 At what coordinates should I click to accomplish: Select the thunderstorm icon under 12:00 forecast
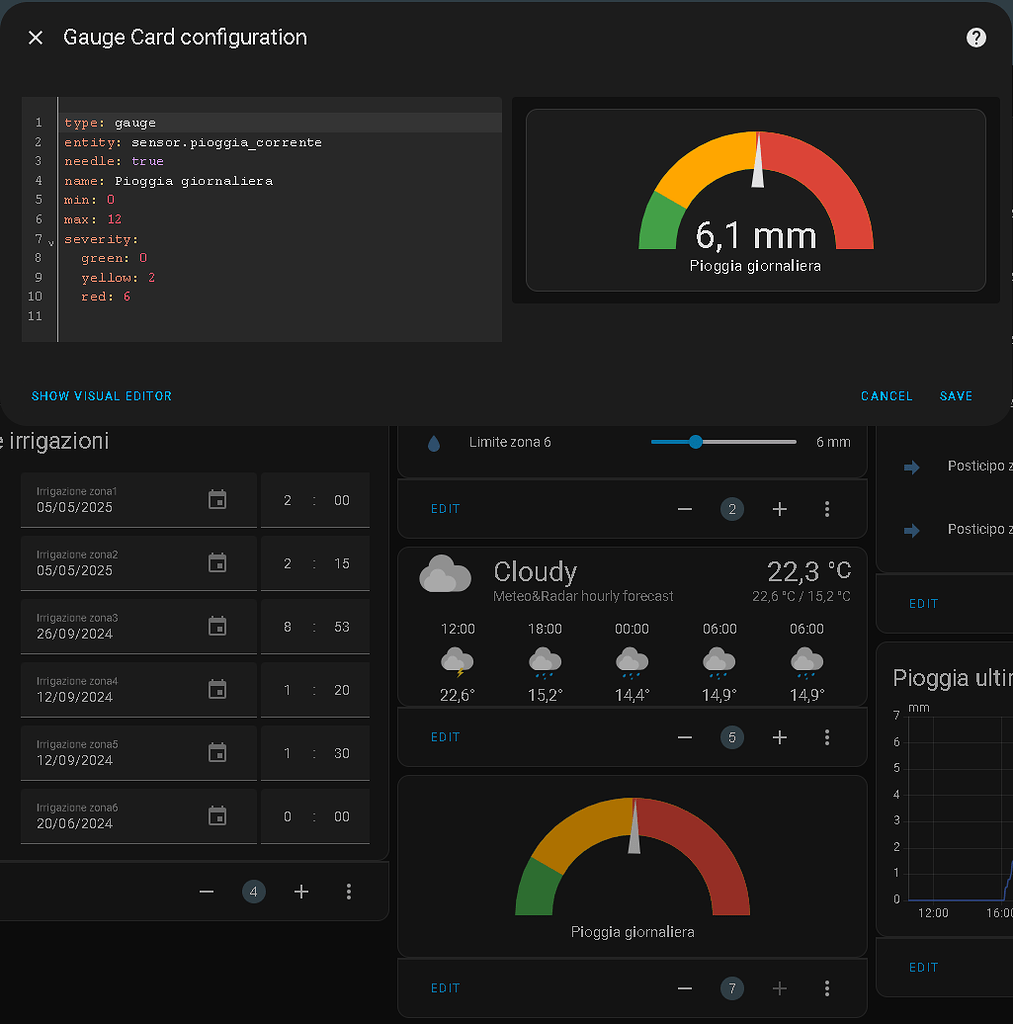(457, 662)
